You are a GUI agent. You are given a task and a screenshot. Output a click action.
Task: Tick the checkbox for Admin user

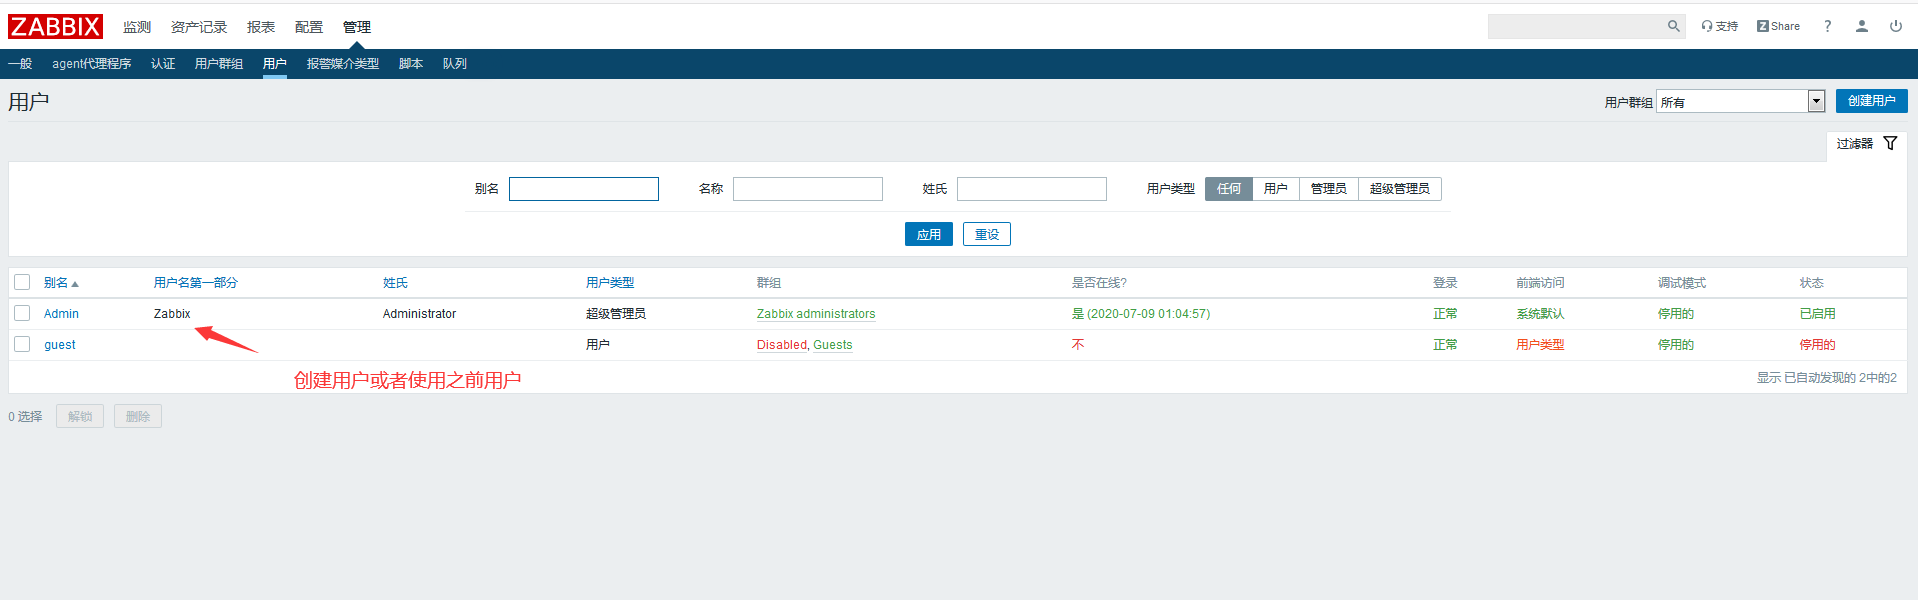(x=22, y=314)
